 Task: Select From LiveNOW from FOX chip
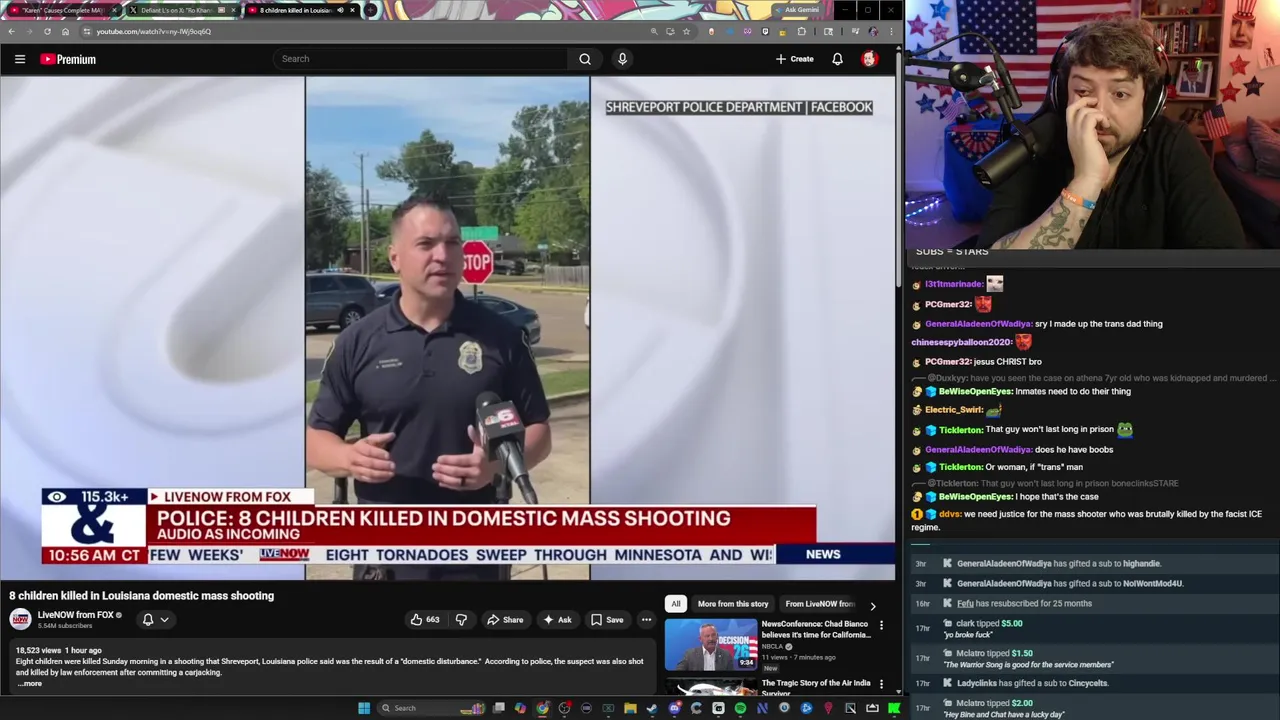(x=820, y=604)
